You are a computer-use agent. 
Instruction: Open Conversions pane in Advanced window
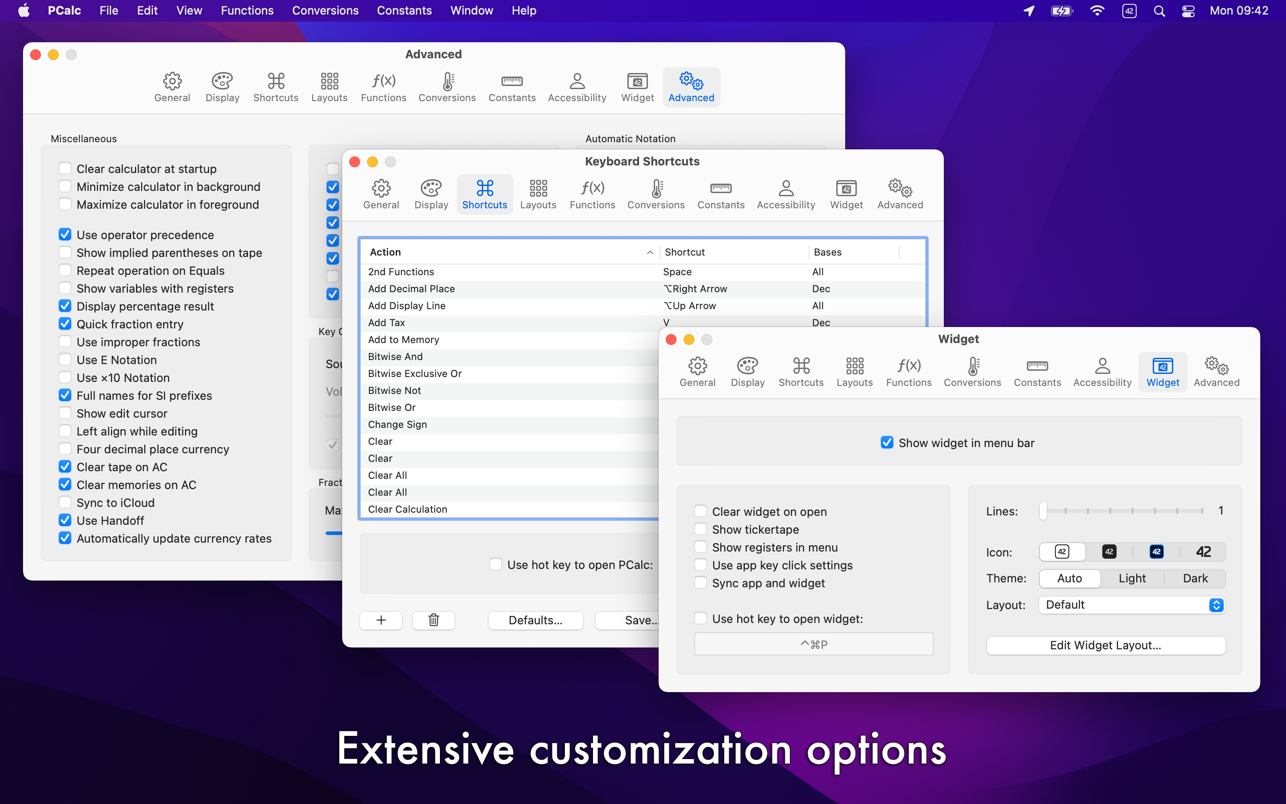pos(446,87)
